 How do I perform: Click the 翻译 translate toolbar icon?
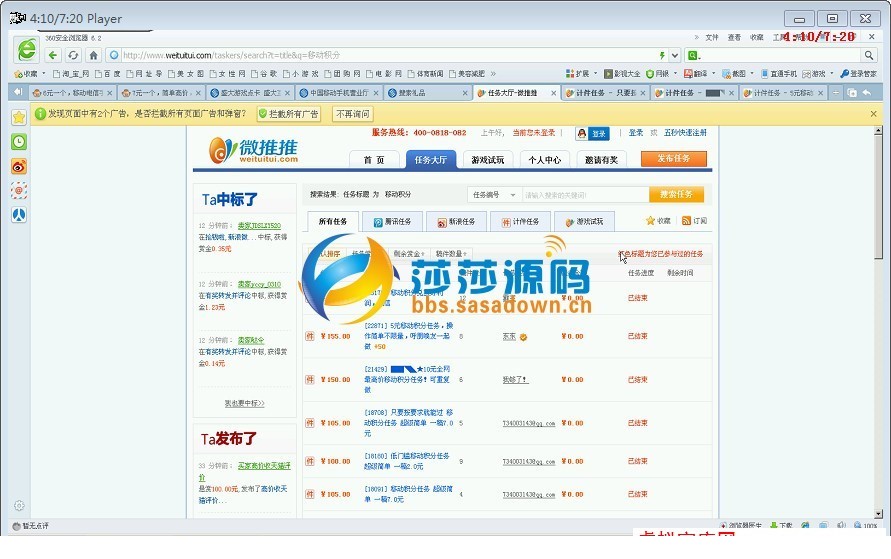pyautogui.click(x=696, y=73)
